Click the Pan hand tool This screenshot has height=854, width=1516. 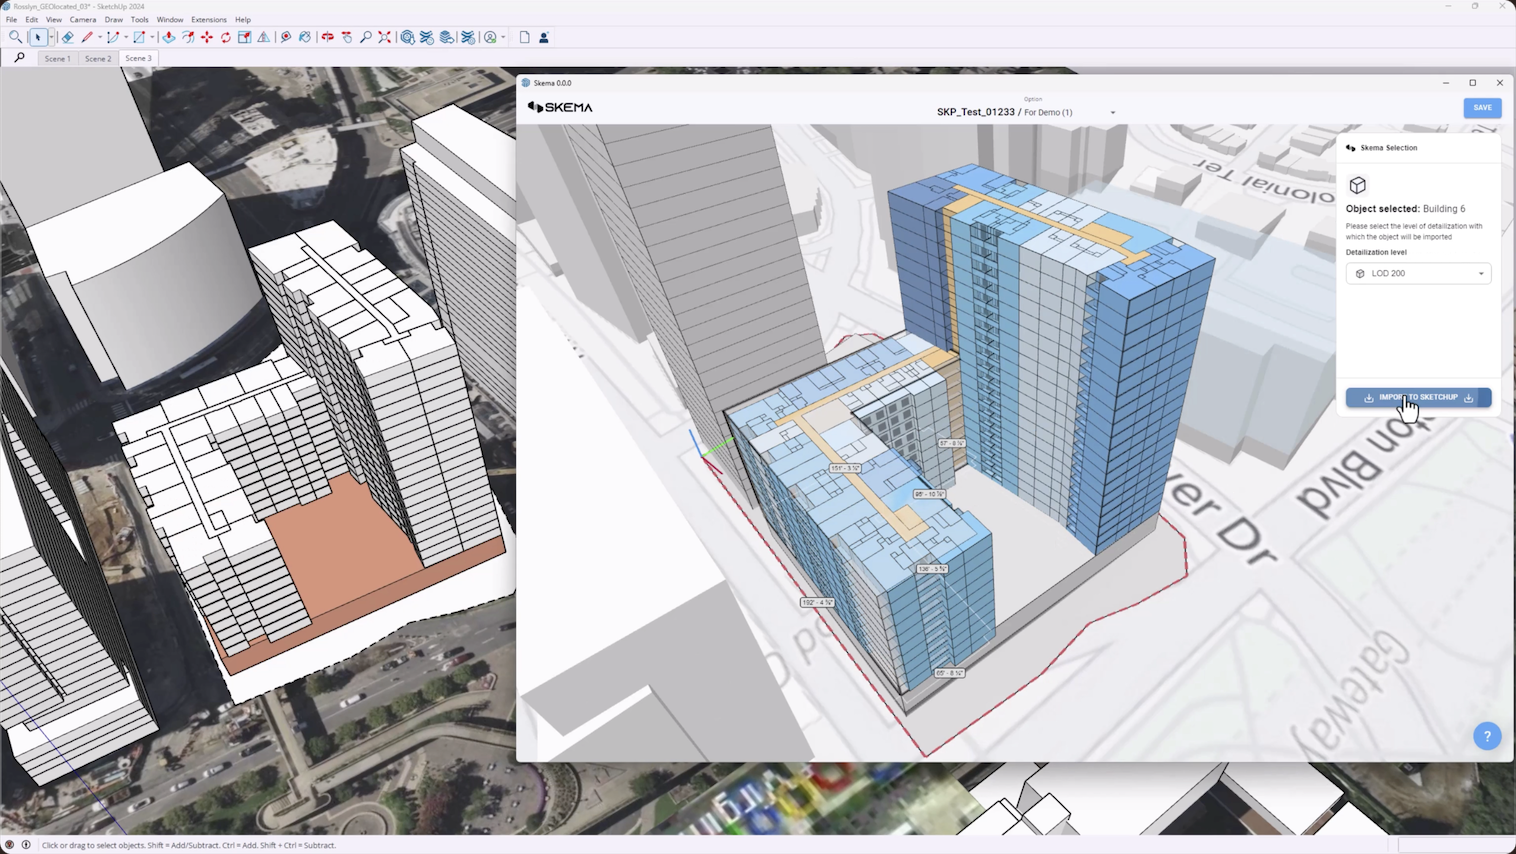(347, 37)
